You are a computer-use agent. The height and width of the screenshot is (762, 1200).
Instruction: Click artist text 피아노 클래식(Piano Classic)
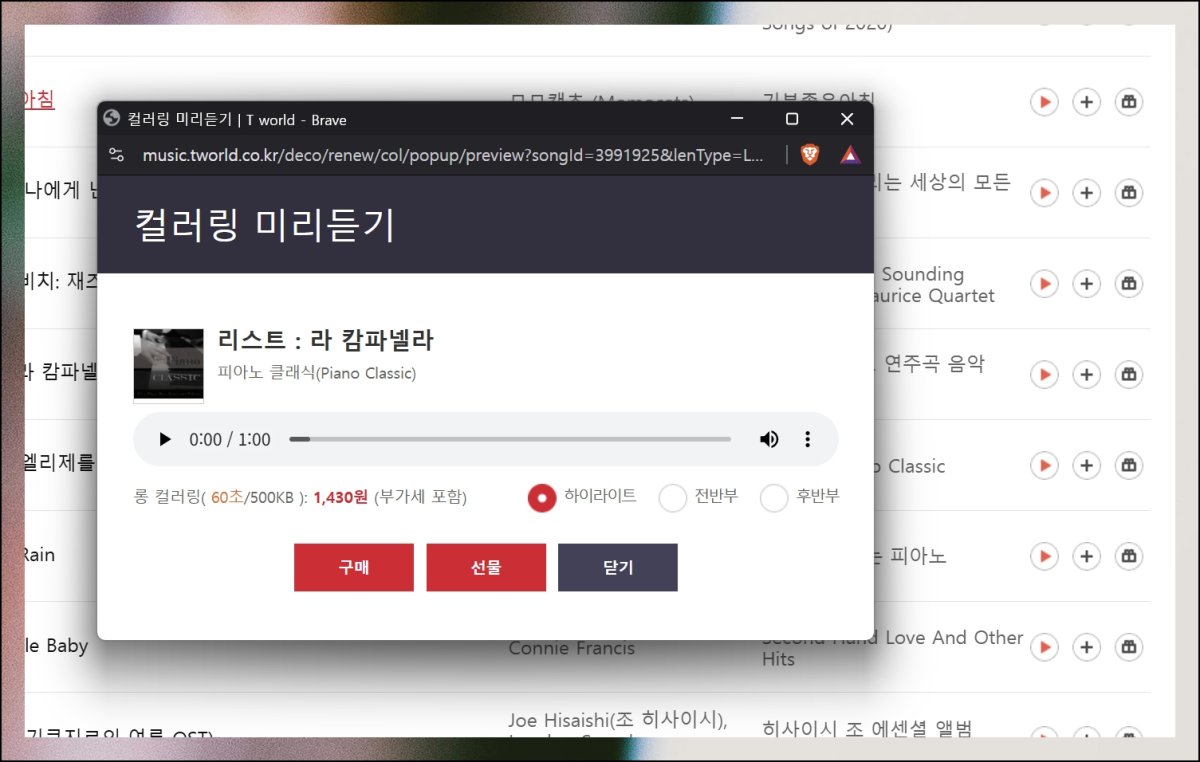tap(317, 373)
